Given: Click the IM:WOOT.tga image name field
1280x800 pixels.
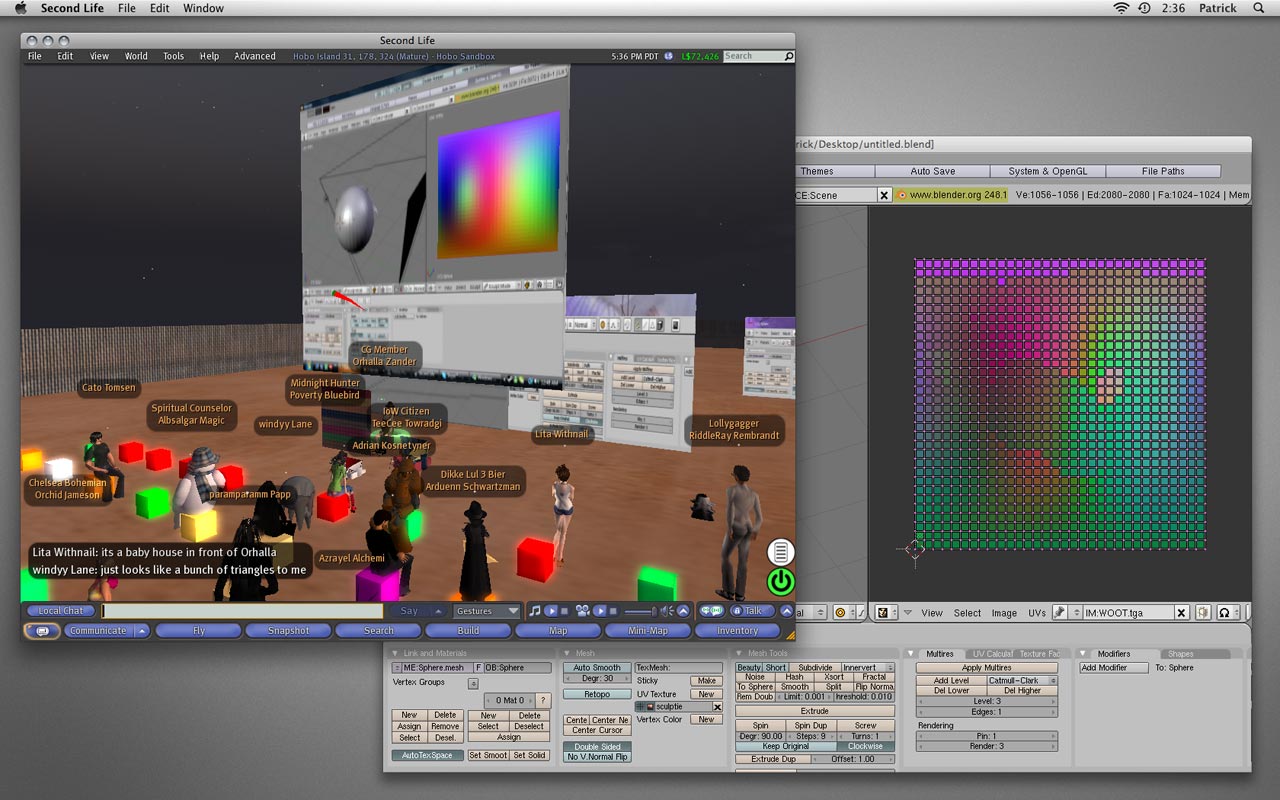Looking at the screenshot, I should (1128, 613).
